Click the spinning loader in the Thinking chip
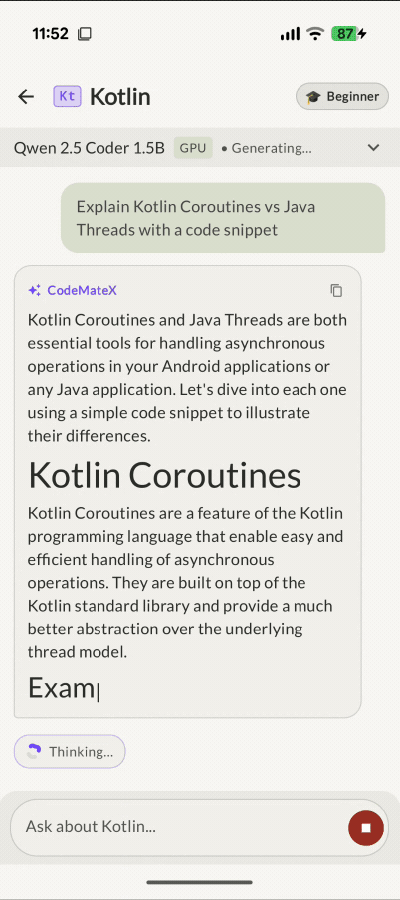This screenshot has height=900, width=400. pos(35,751)
